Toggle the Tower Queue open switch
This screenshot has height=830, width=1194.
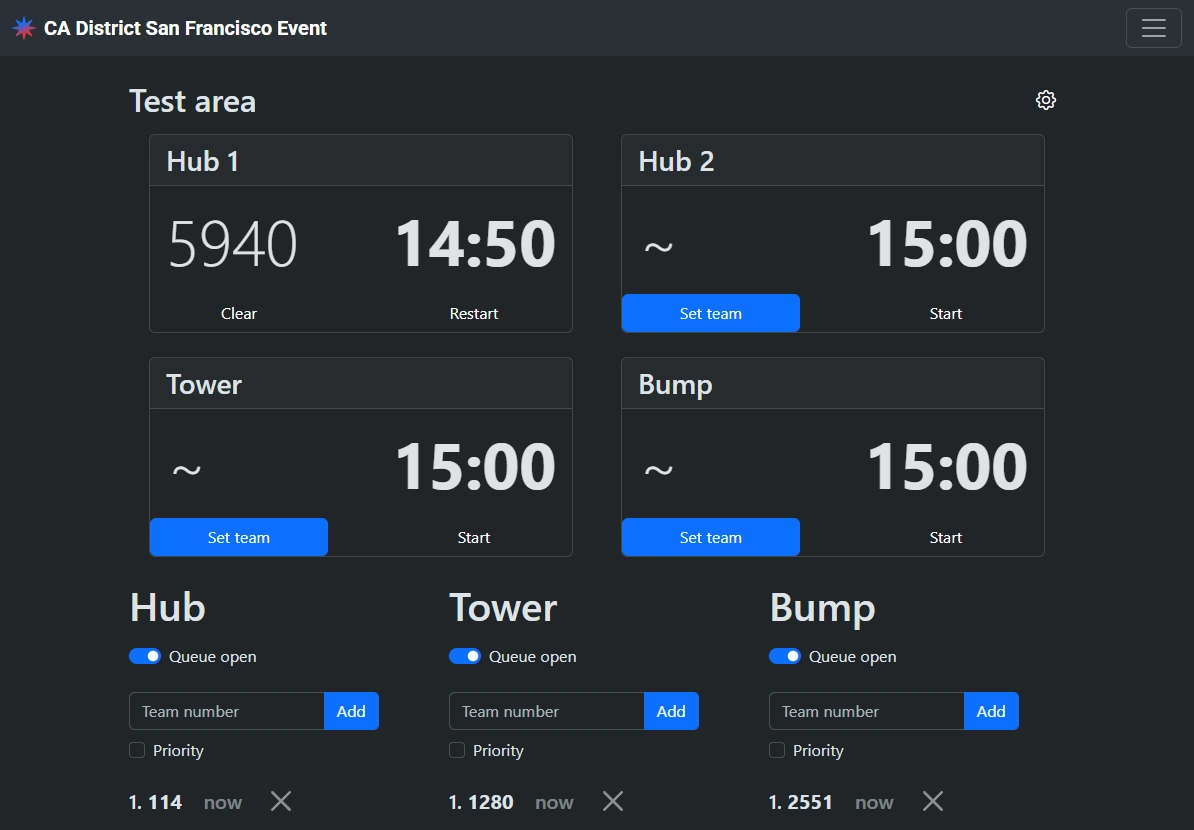click(465, 656)
